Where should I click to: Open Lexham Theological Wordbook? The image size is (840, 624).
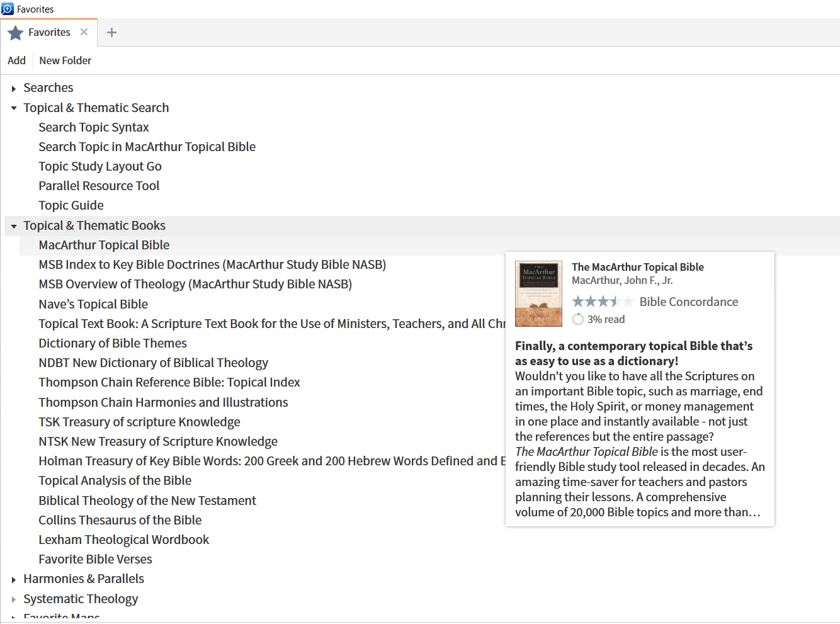click(x=124, y=540)
